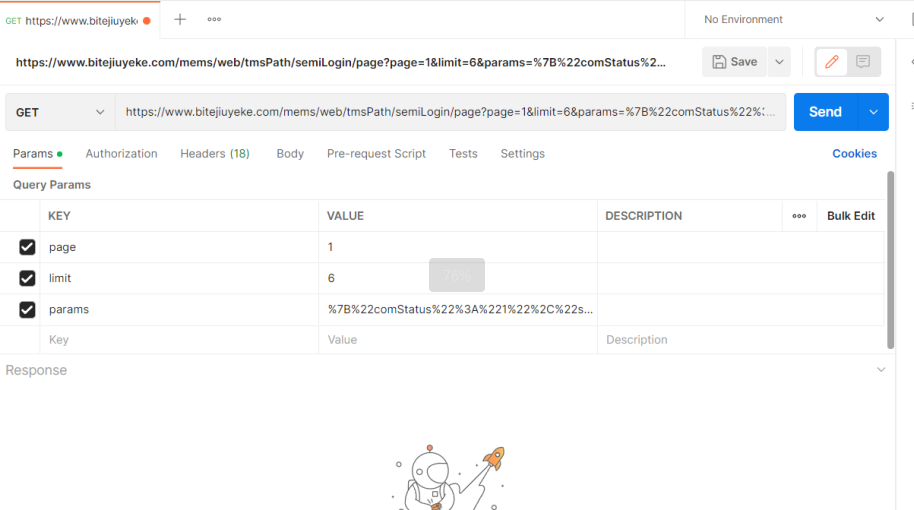
Task: Switch to the Authorization tab
Action: click(121, 153)
